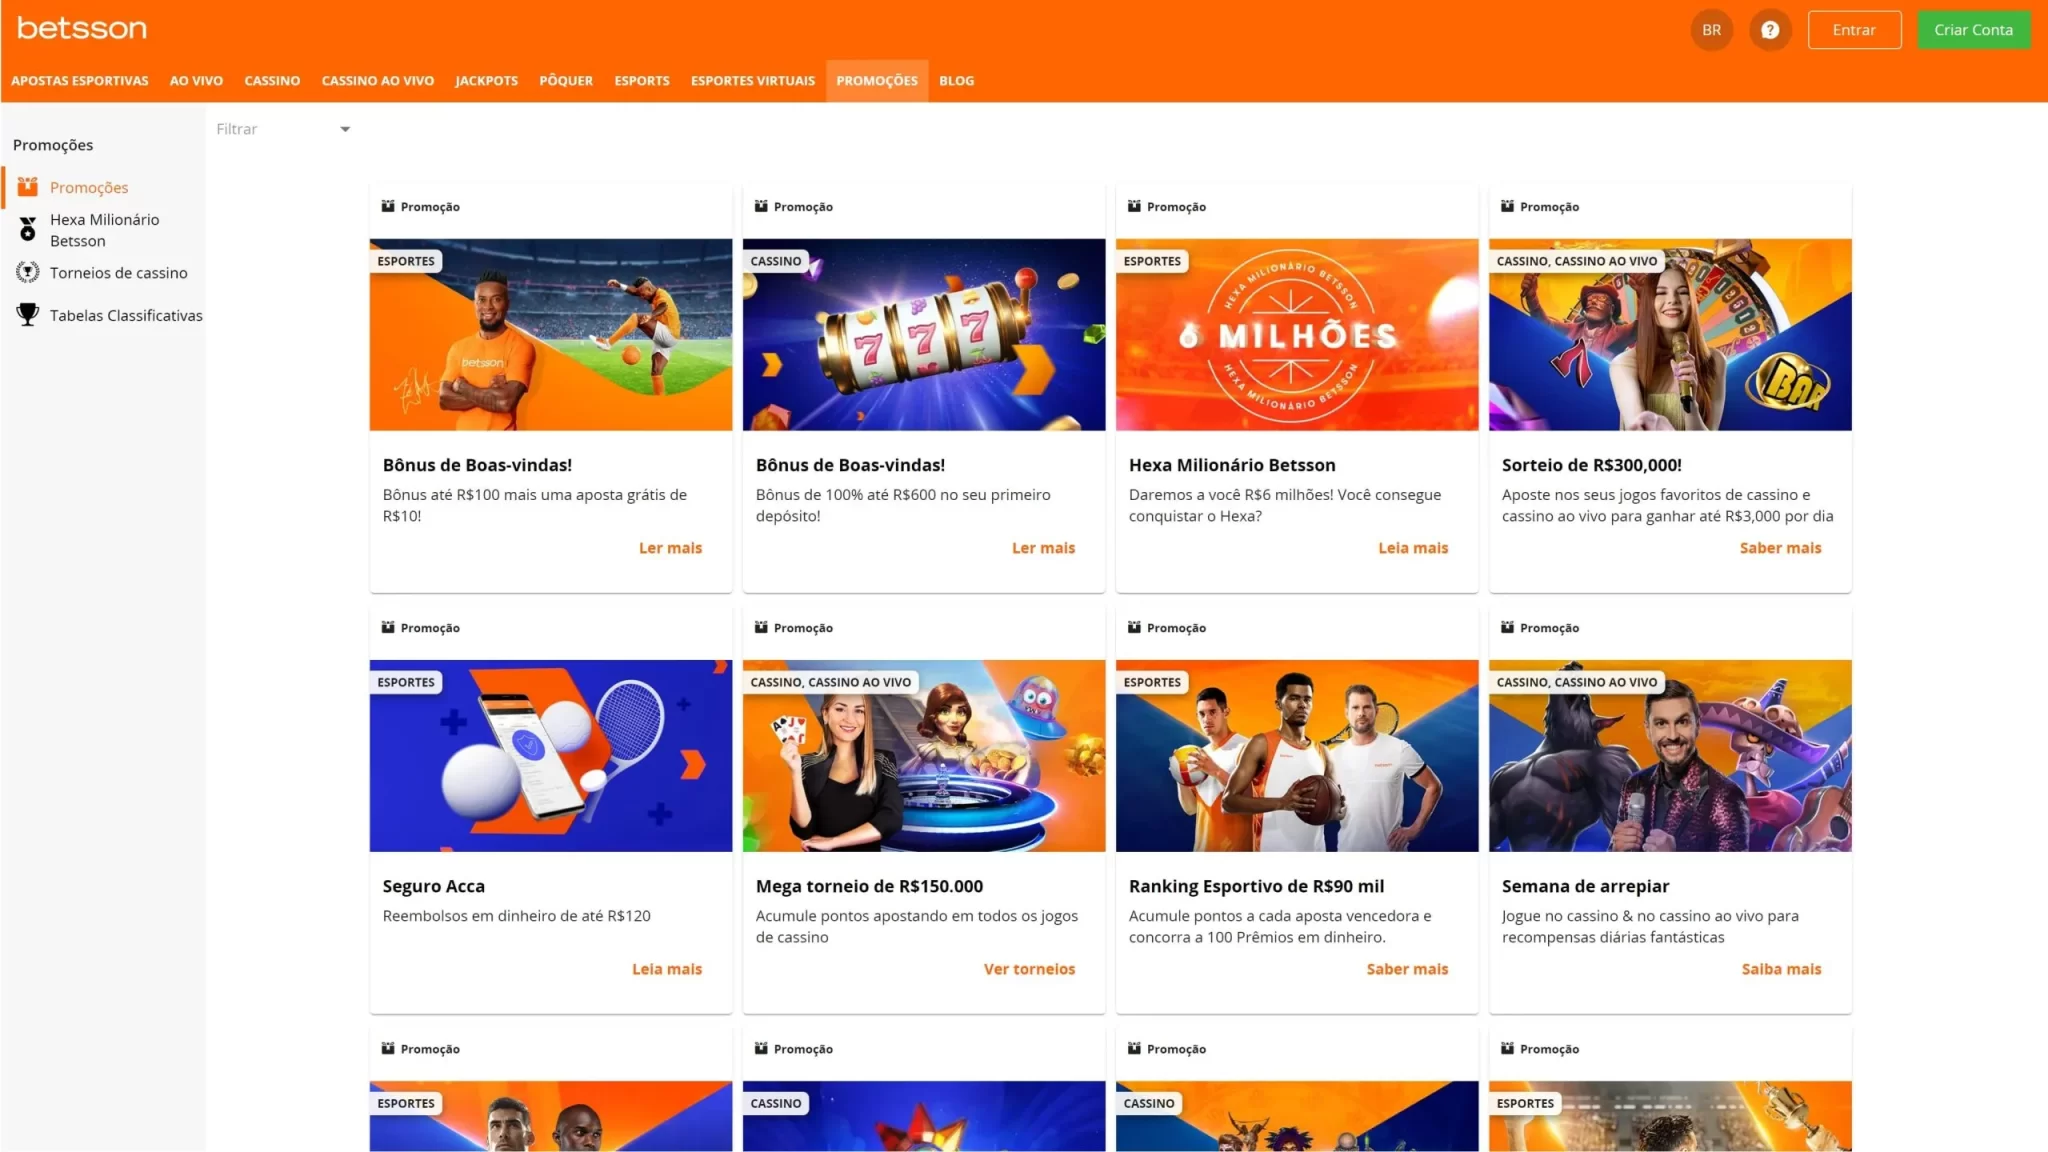Viewport: 2048px width, 1152px height.
Task: Click Ler mais on cassino Bônus de Boas-vindas
Action: tap(1043, 548)
